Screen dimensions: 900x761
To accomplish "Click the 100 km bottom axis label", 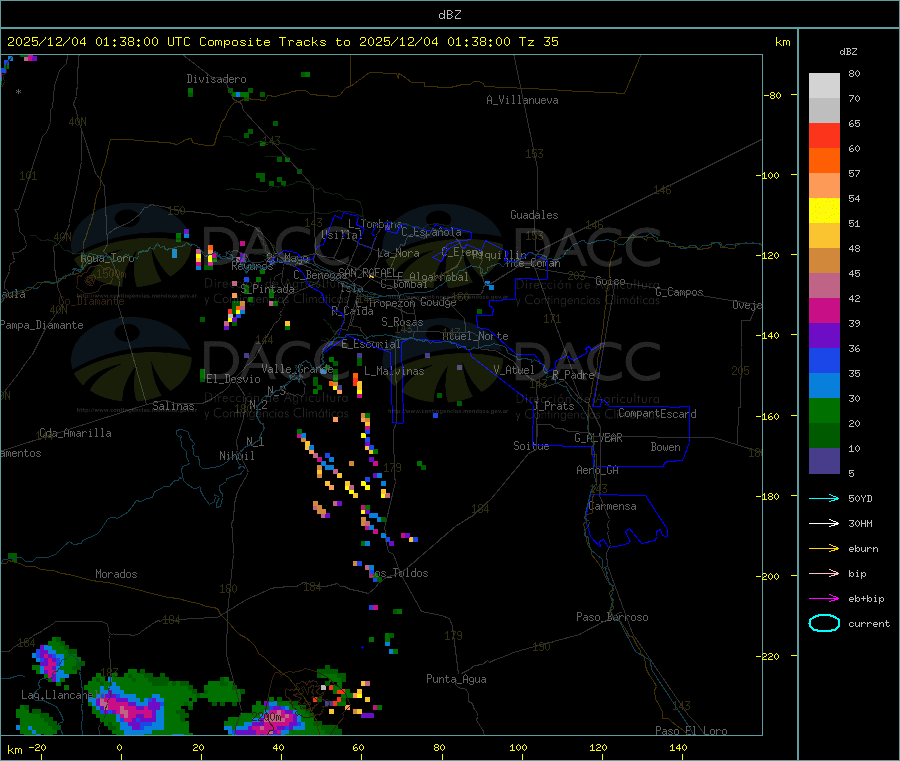I will click(x=518, y=747).
